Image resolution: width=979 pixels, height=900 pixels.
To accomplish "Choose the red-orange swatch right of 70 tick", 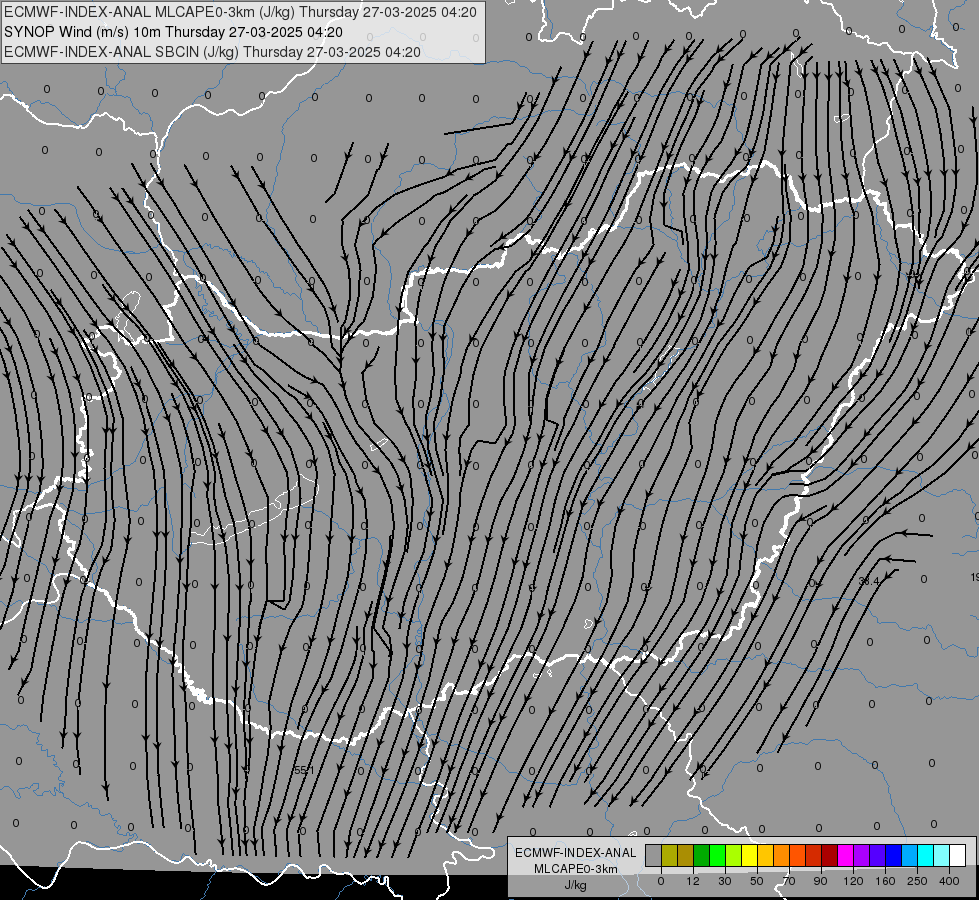I will tap(798, 855).
